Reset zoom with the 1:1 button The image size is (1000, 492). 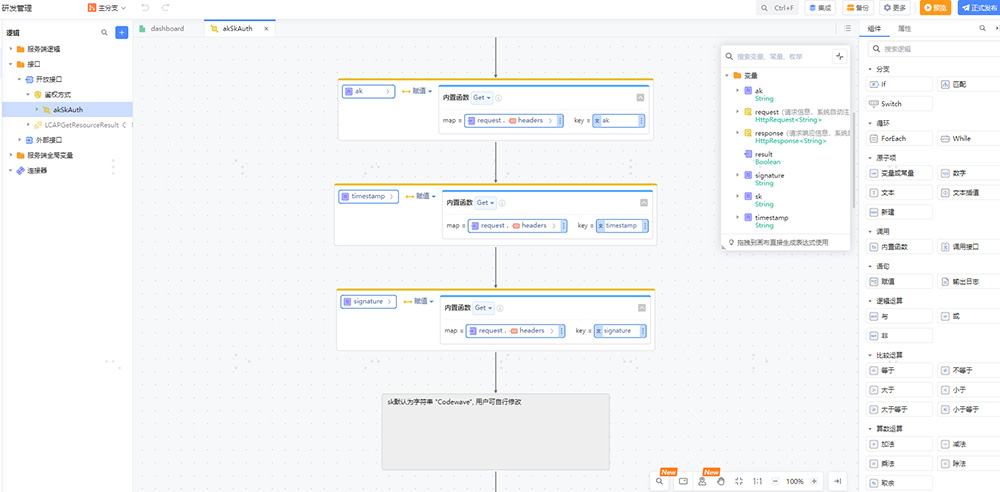pyautogui.click(x=757, y=481)
